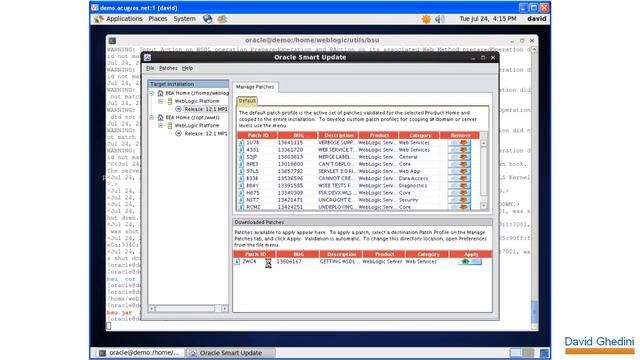This screenshot has width=640, height=360.
Task: Click user name david in top panel
Action: (x=536, y=19)
